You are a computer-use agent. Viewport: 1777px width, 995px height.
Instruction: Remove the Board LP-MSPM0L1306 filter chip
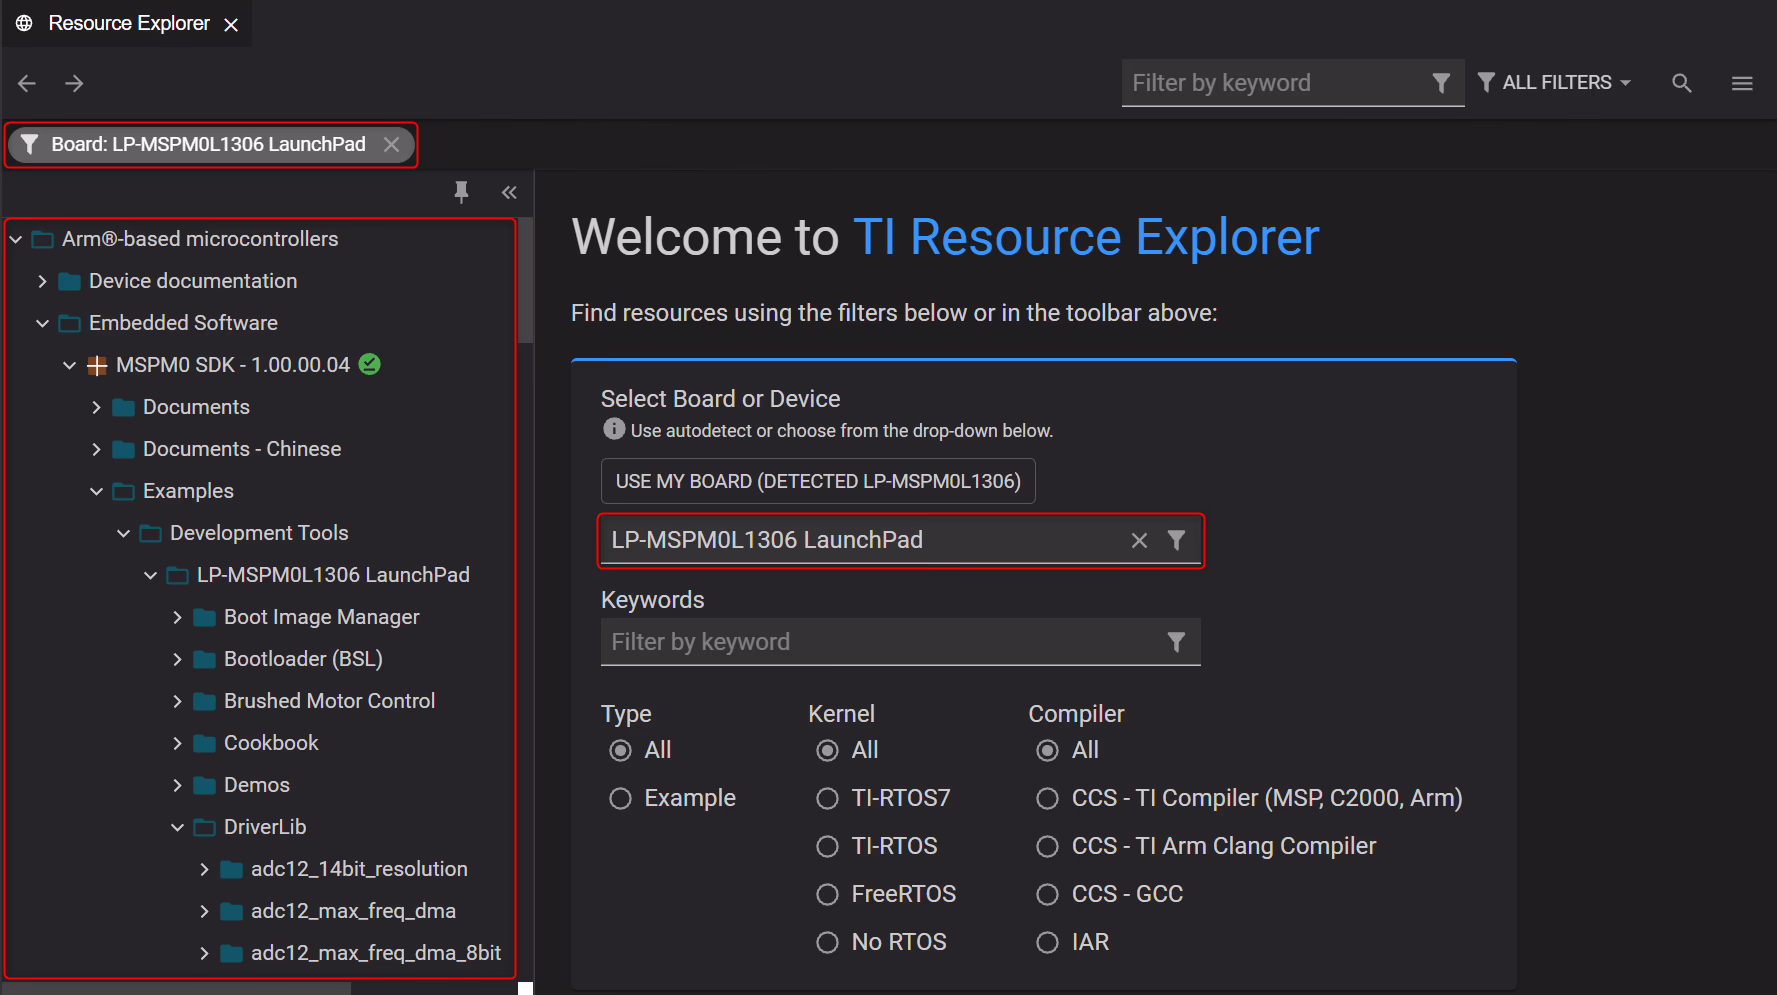coord(392,145)
